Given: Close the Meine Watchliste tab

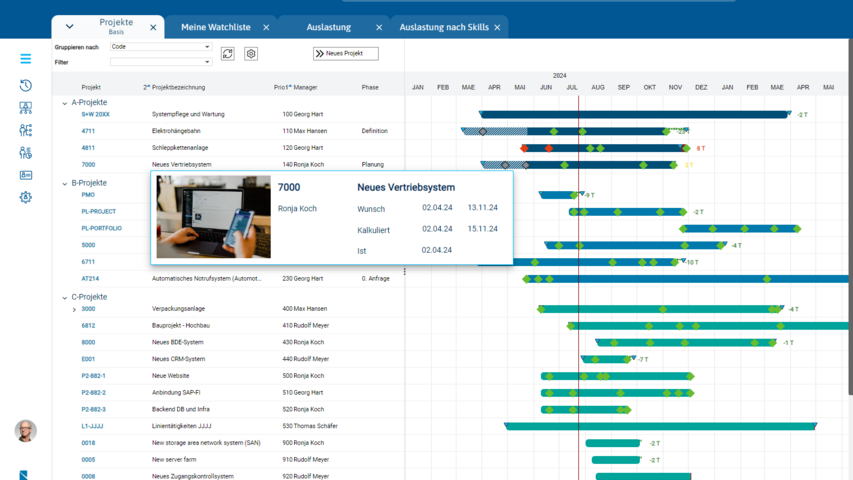Looking at the screenshot, I should click(x=266, y=28).
